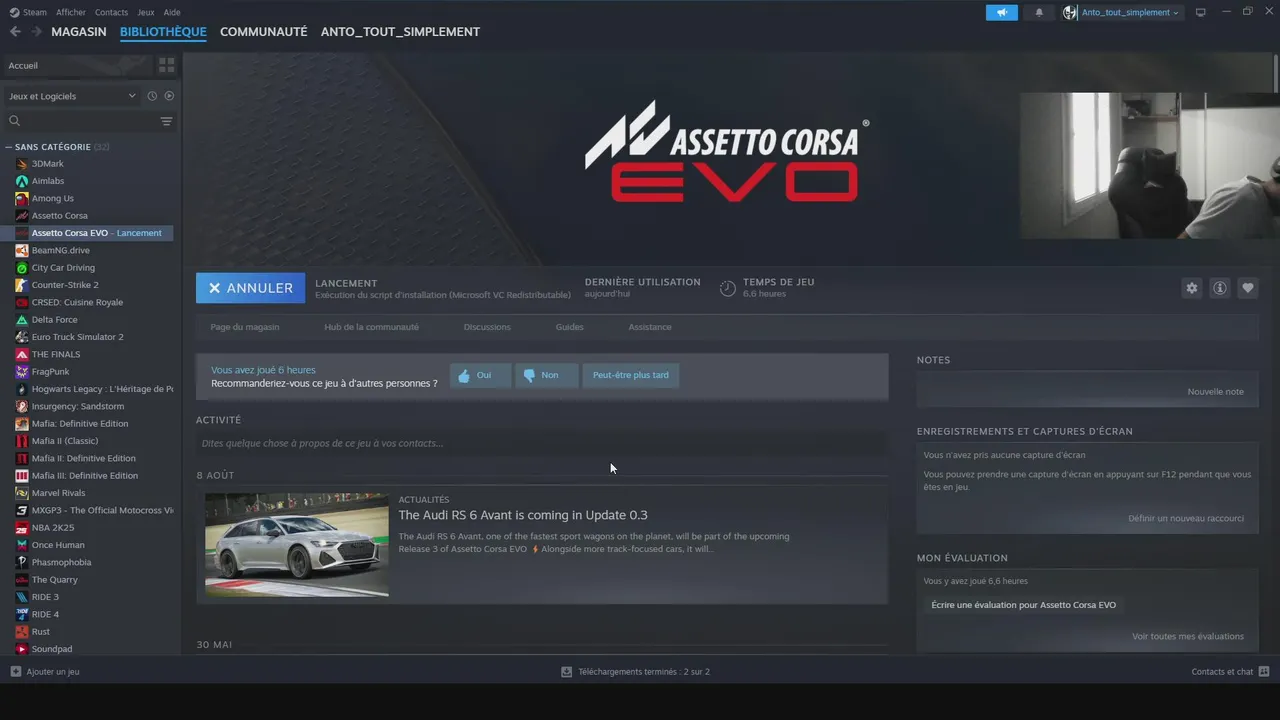Go to the MAGASIN tab

click(79, 32)
